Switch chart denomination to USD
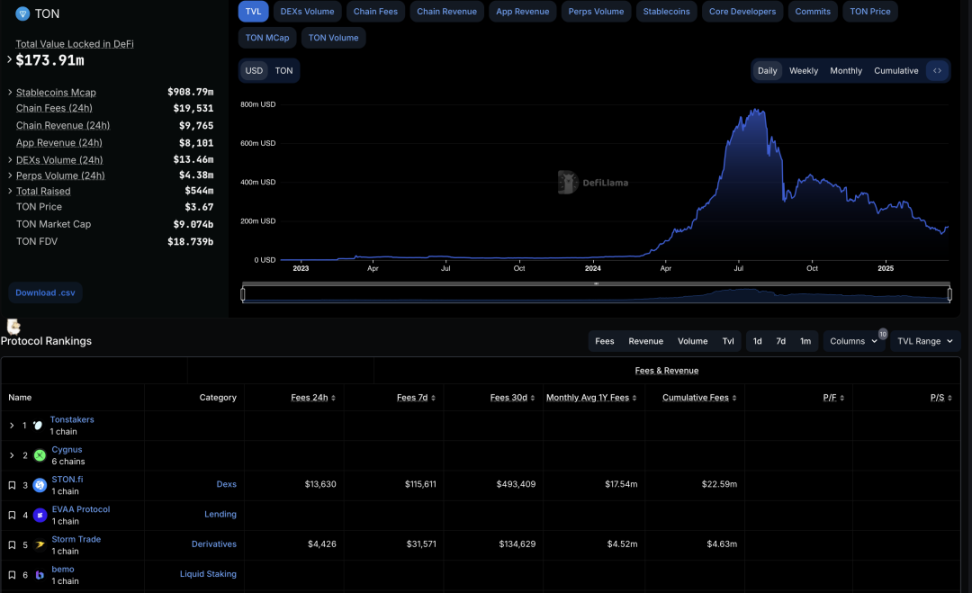This screenshot has width=972, height=593. click(254, 71)
